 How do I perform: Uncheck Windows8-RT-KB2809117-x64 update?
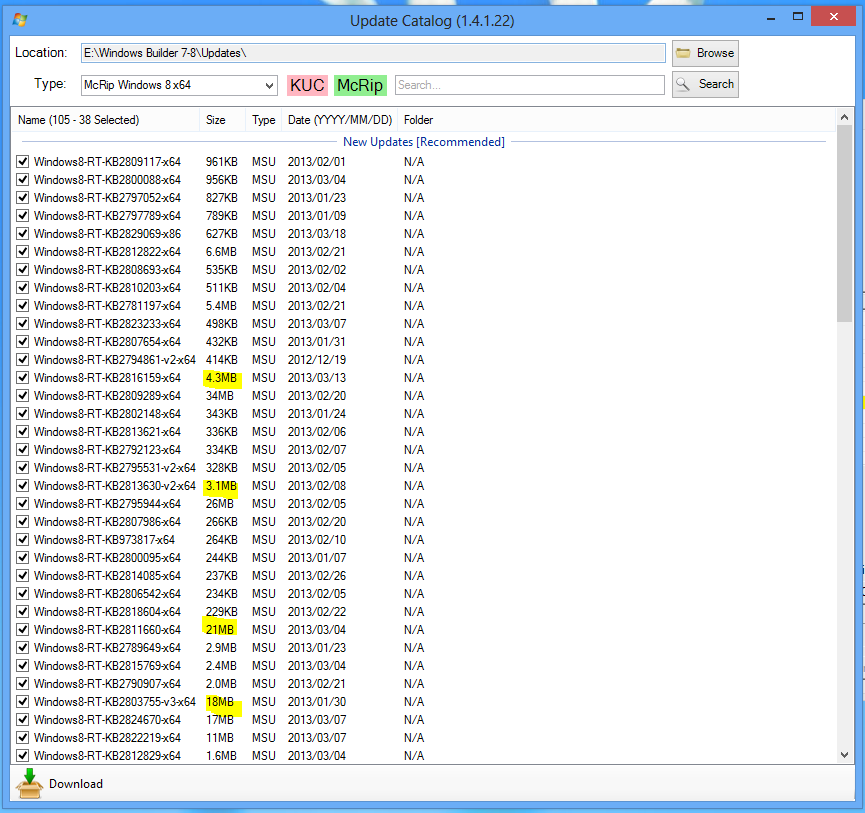tap(23, 162)
